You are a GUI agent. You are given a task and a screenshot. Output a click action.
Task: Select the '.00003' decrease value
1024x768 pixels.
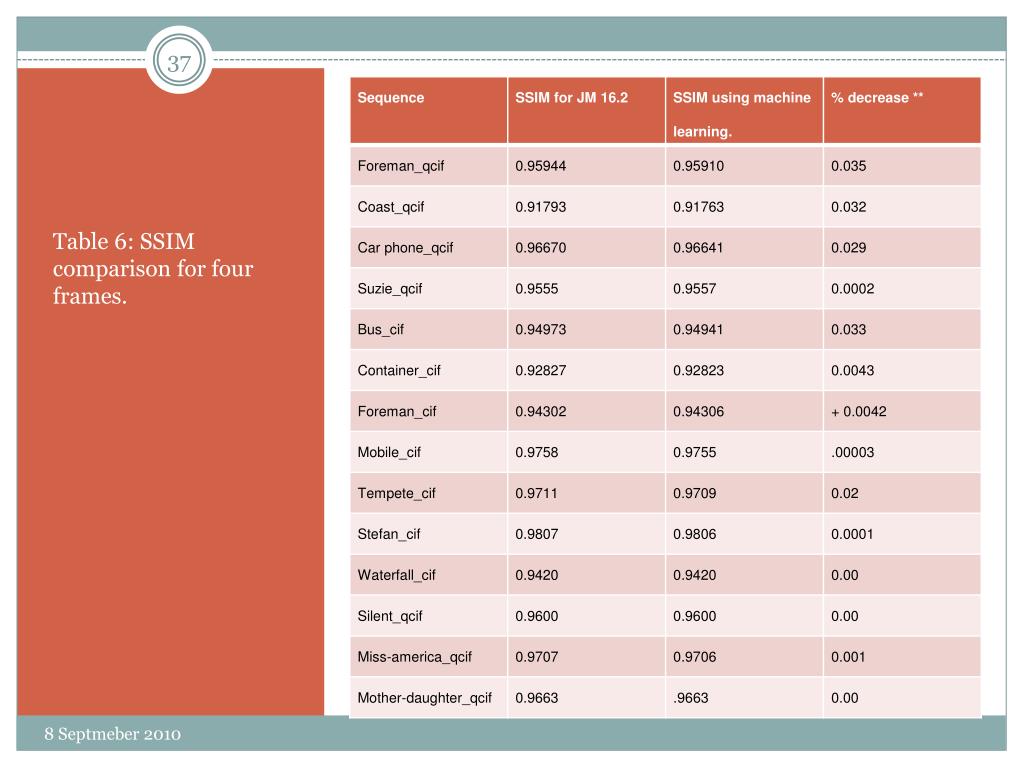click(x=852, y=453)
